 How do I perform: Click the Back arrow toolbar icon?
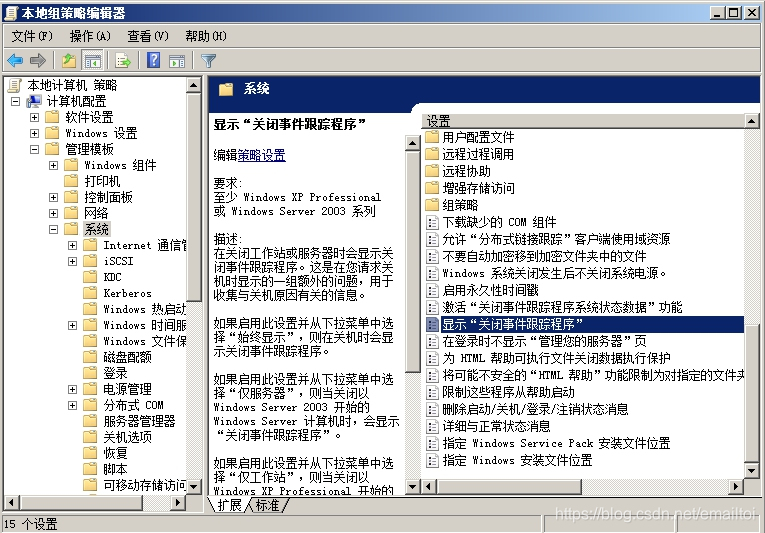tap(15, 61)
